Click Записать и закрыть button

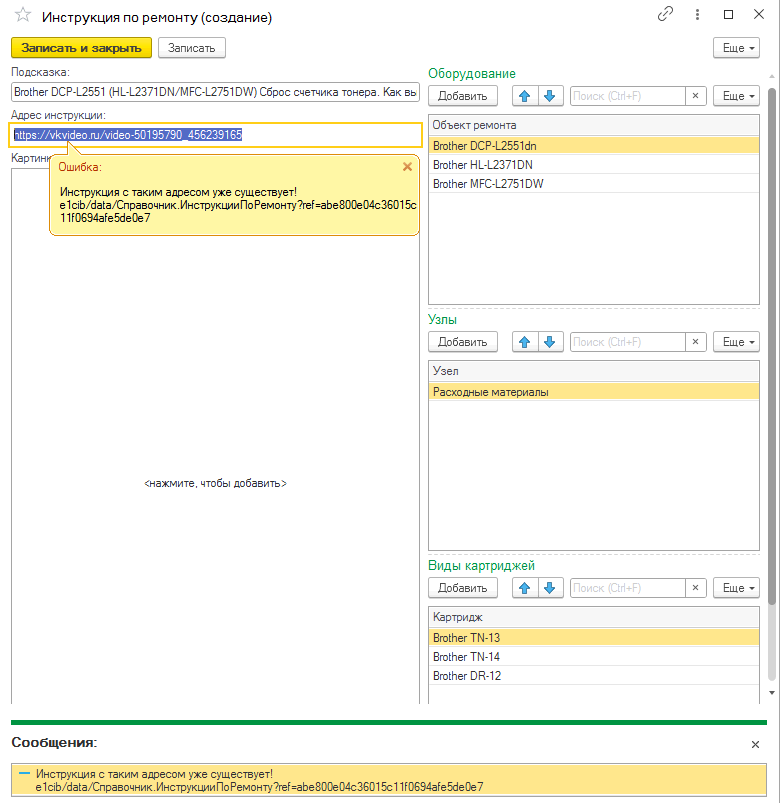click(81, 48)
